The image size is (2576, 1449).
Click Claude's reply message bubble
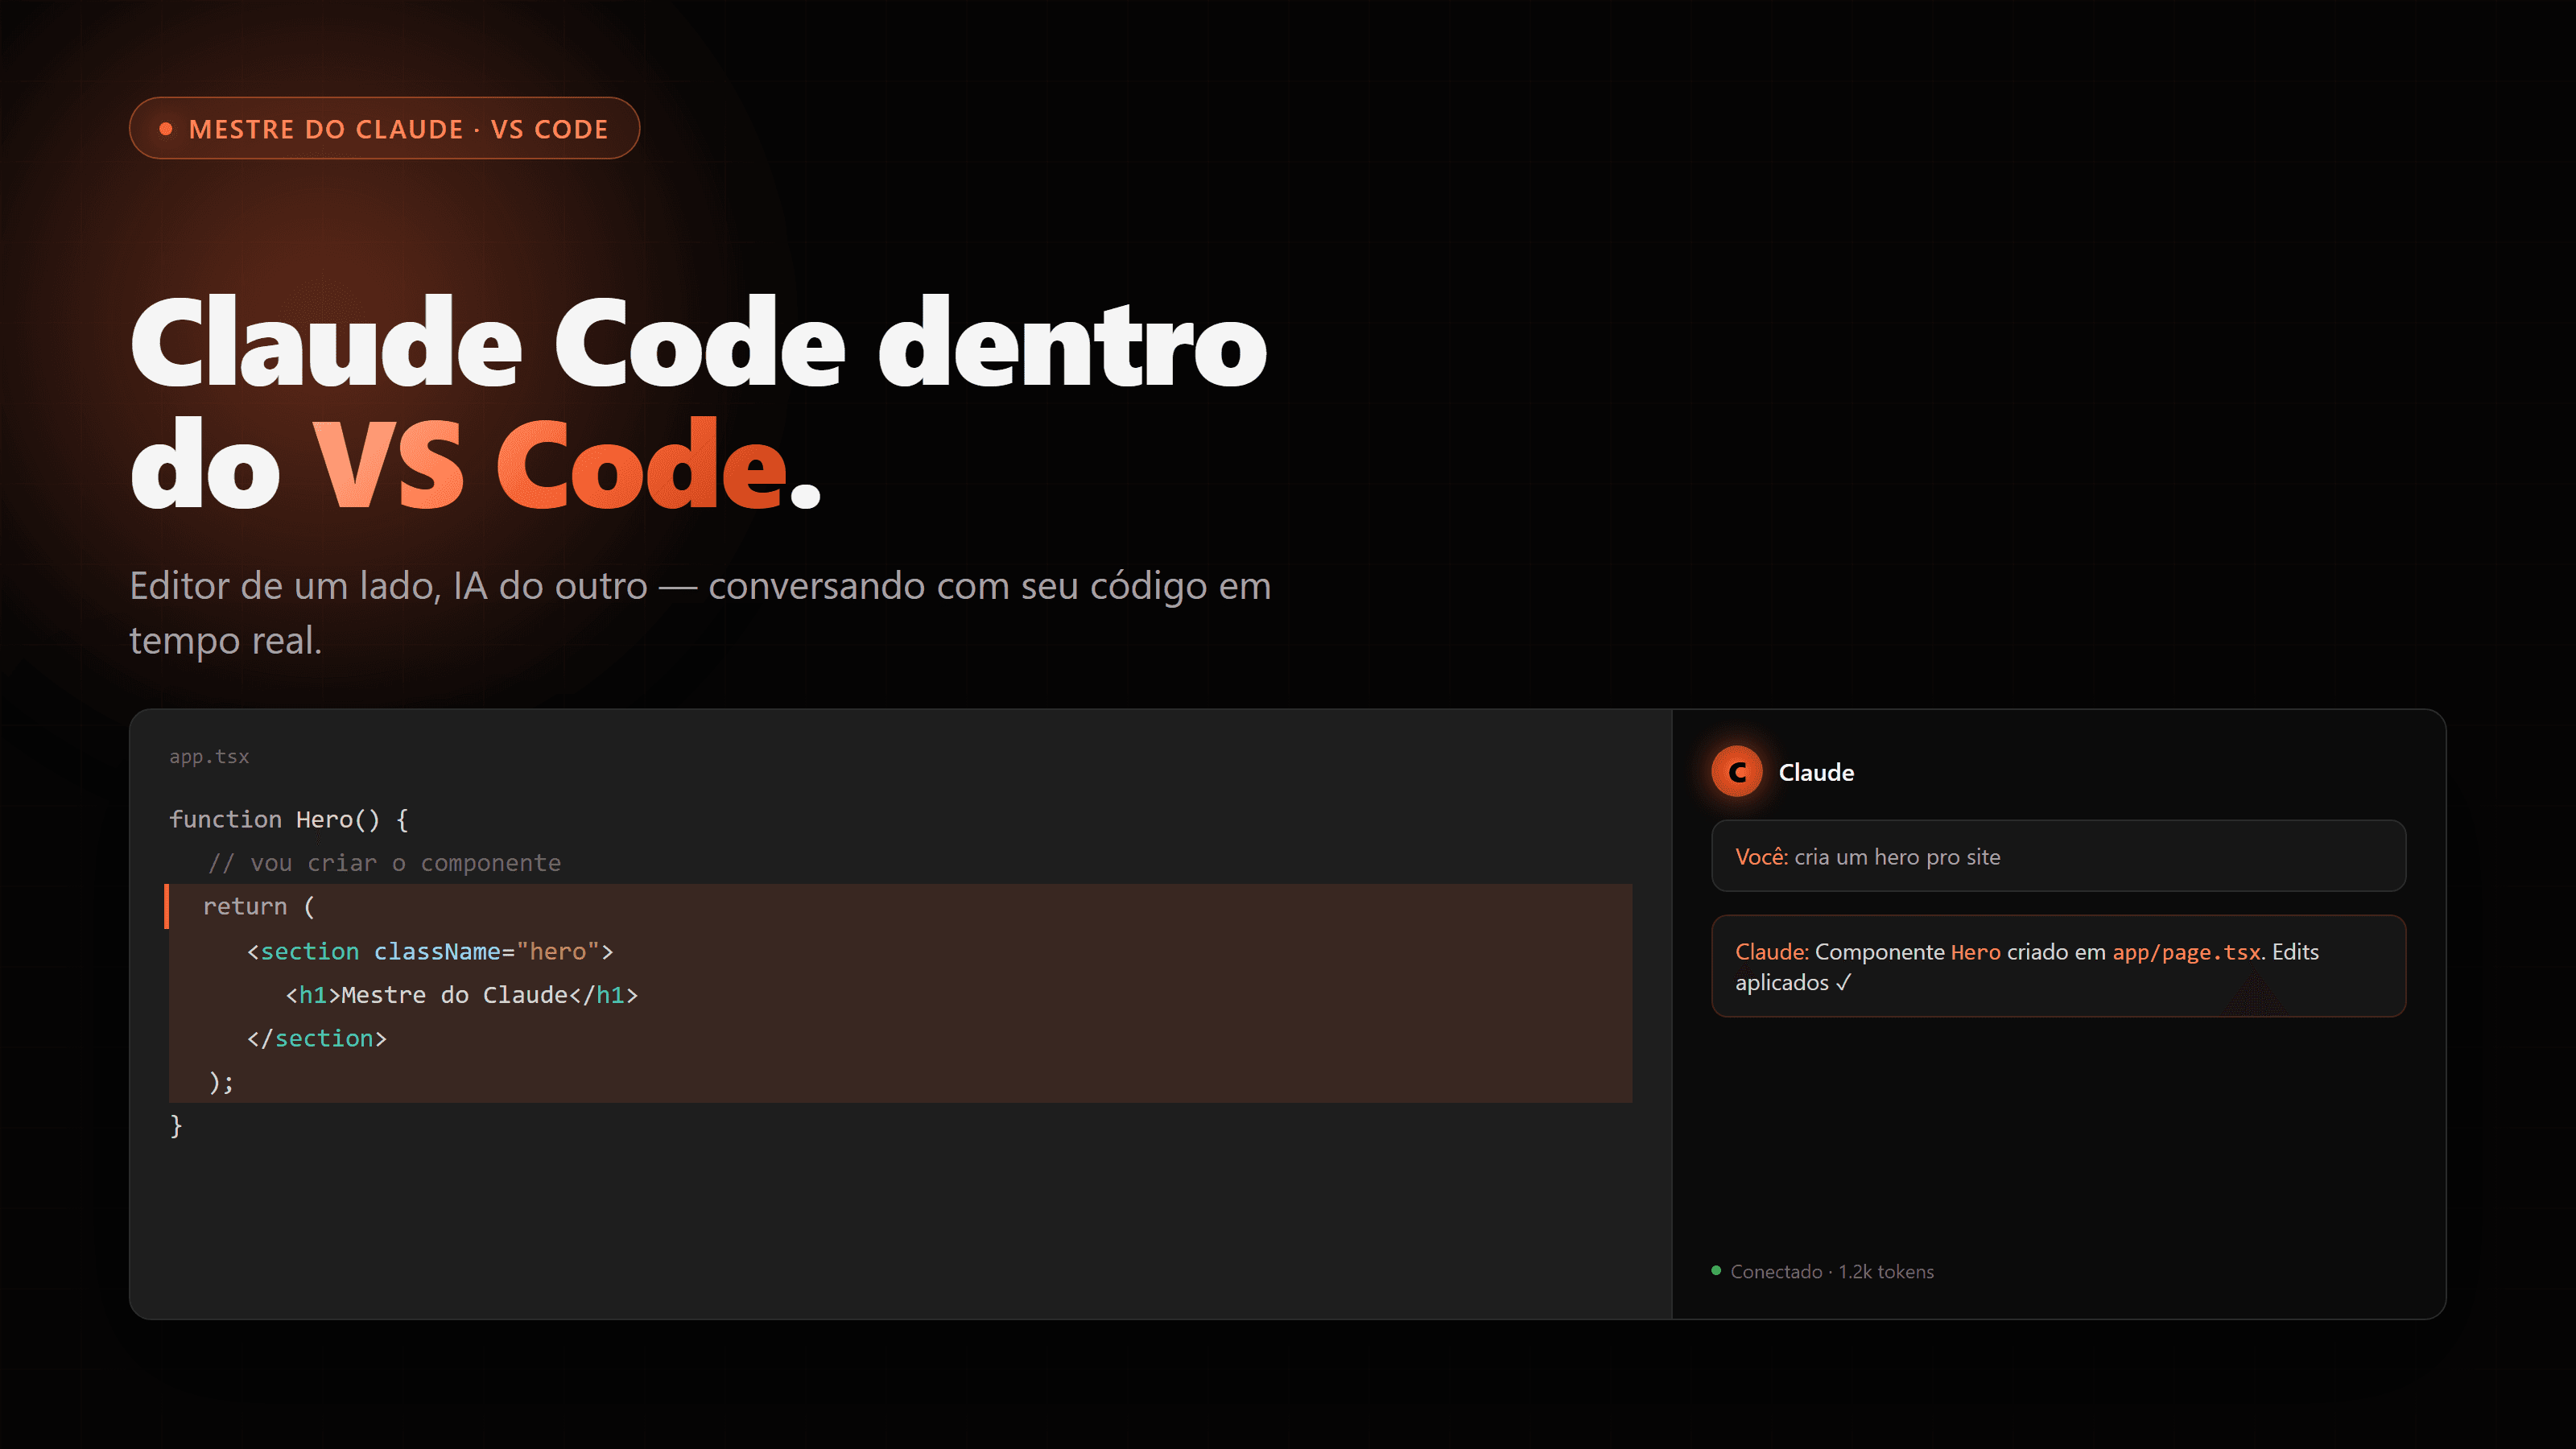point(2058,966)
